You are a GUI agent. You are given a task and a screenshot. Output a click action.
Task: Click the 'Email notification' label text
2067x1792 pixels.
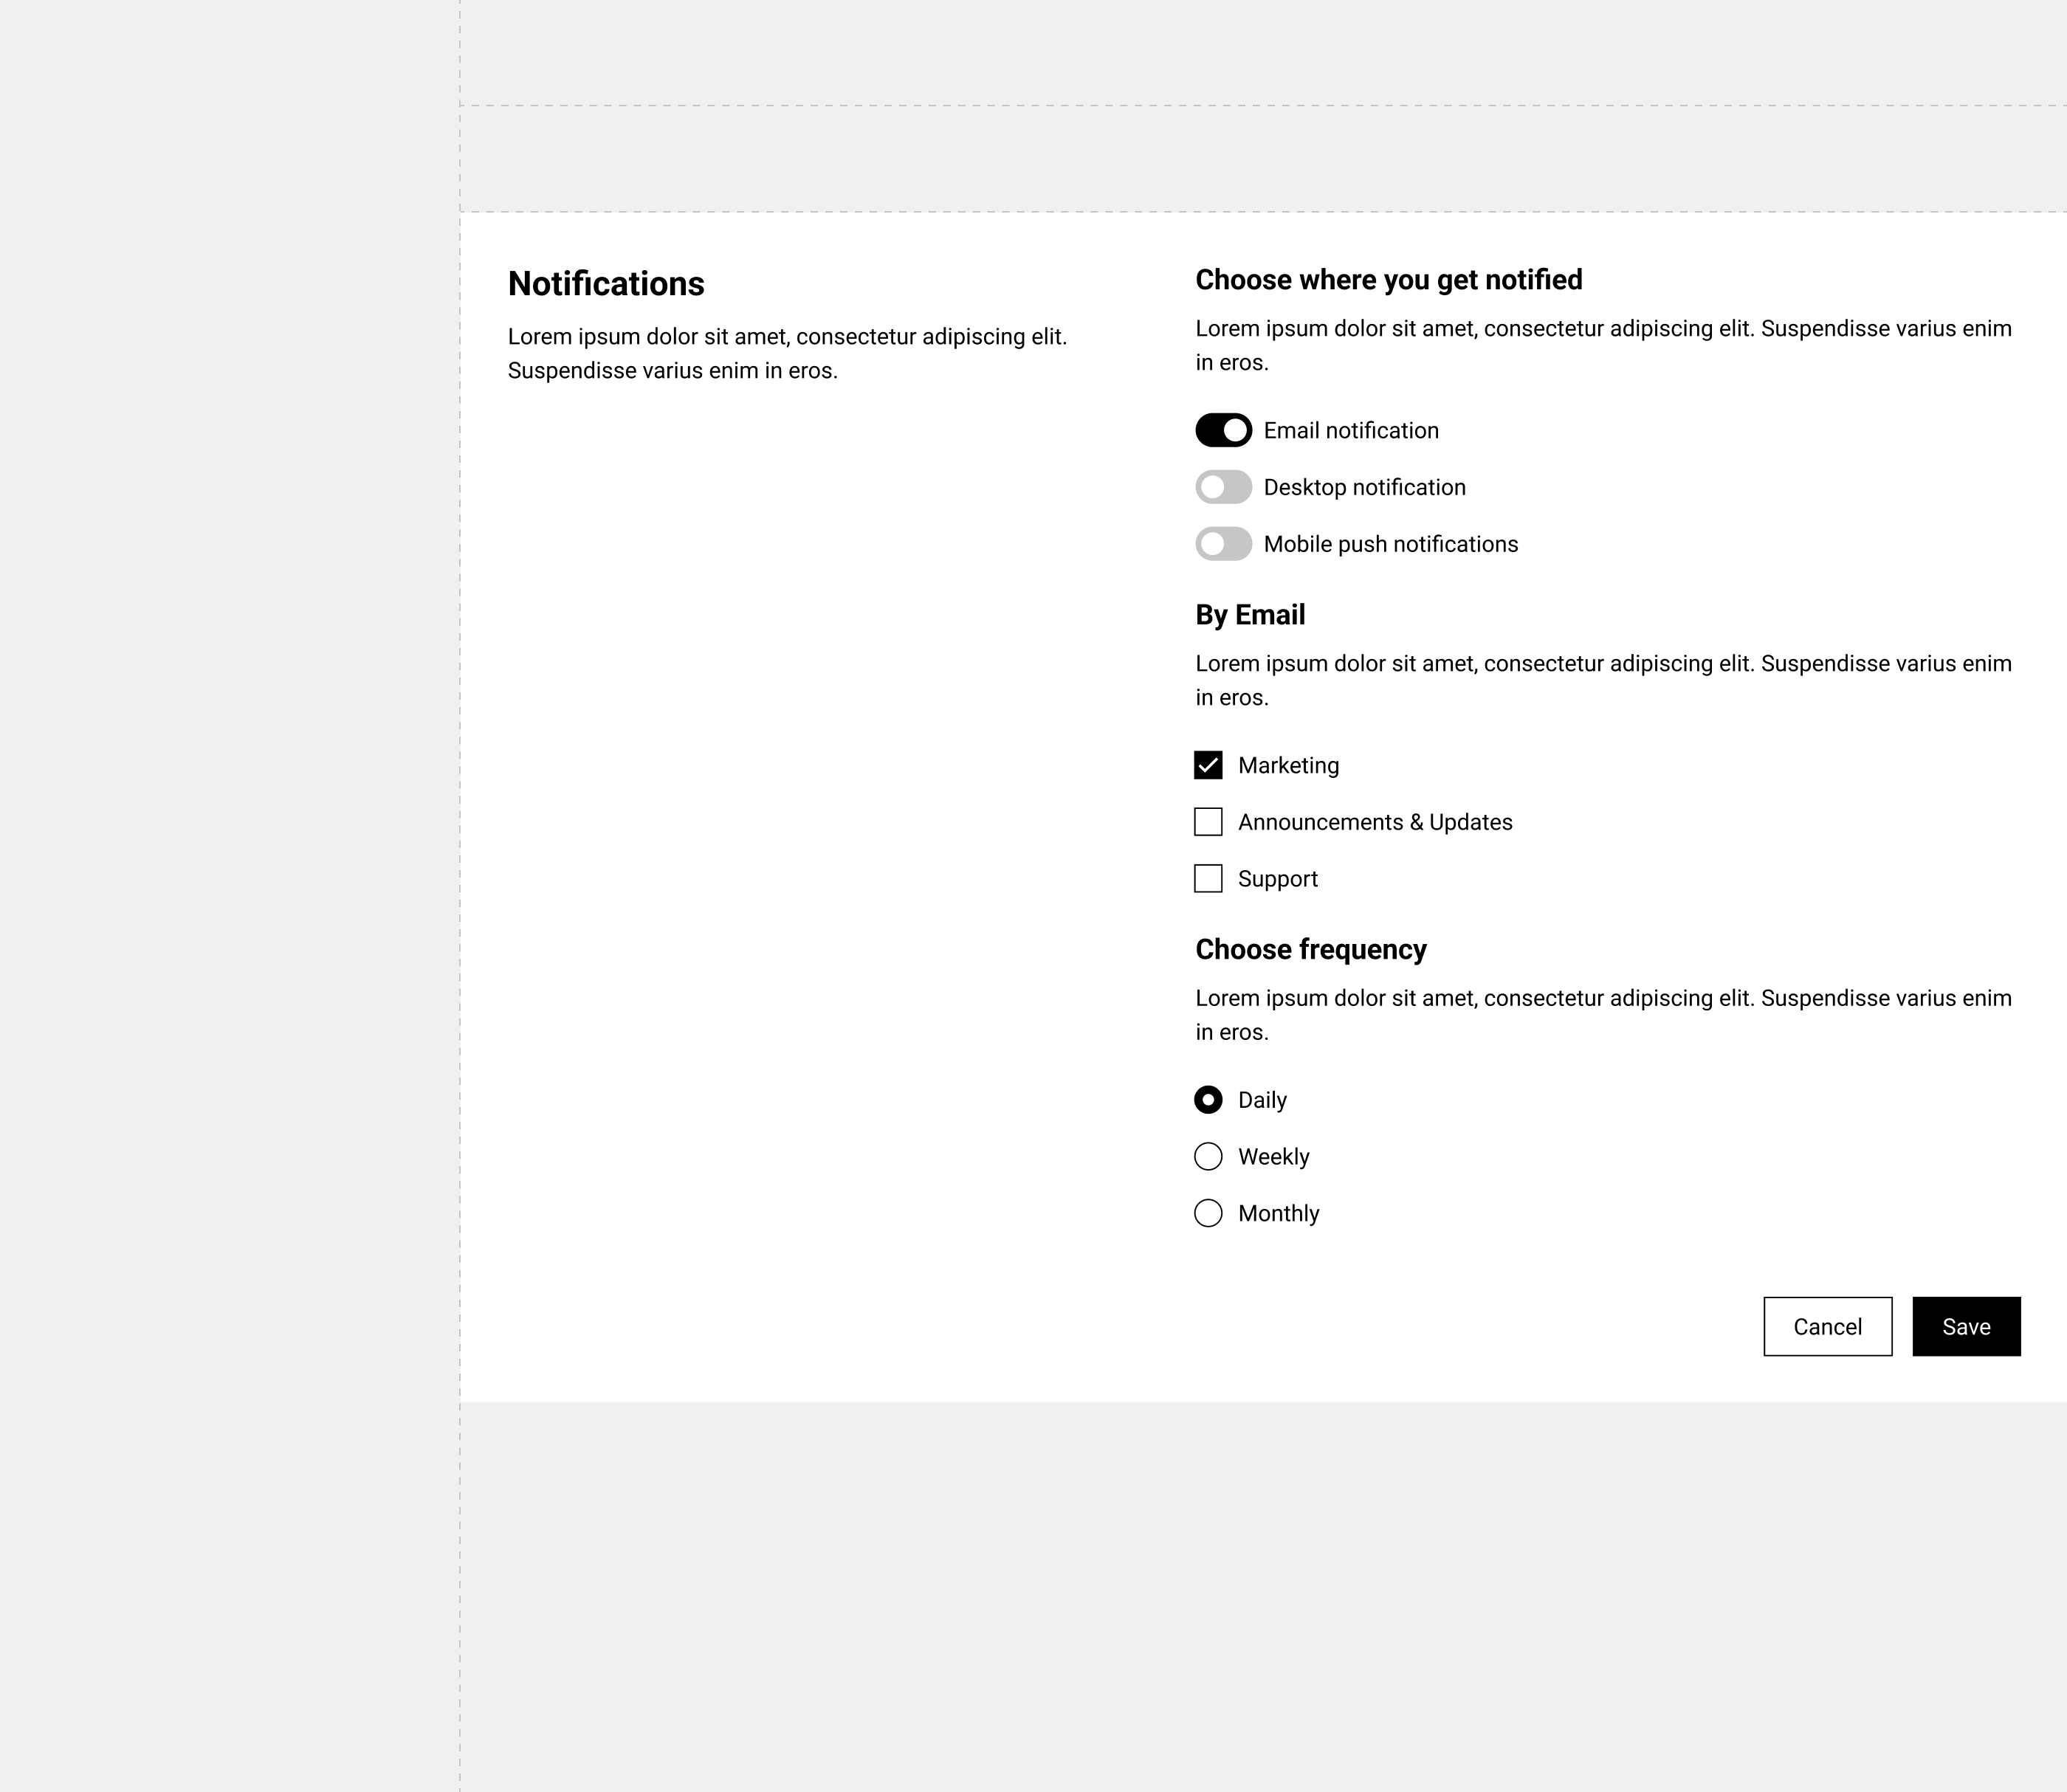tap(1351, 431)
